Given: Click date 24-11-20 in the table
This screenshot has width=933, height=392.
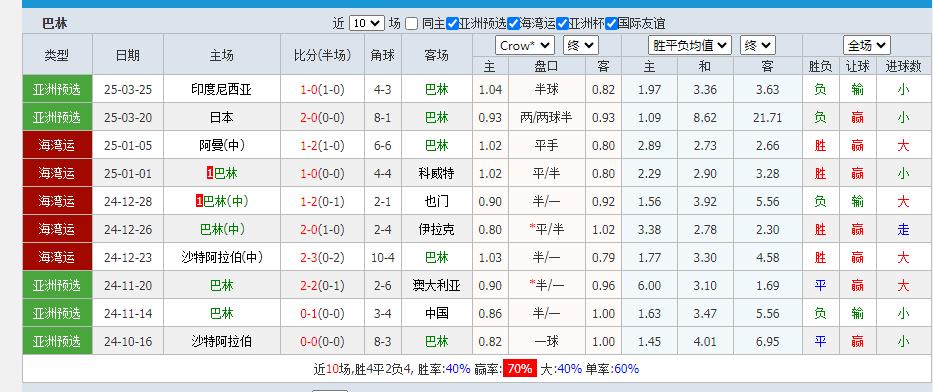Looking at the screenshot, I should click(128, 286).
